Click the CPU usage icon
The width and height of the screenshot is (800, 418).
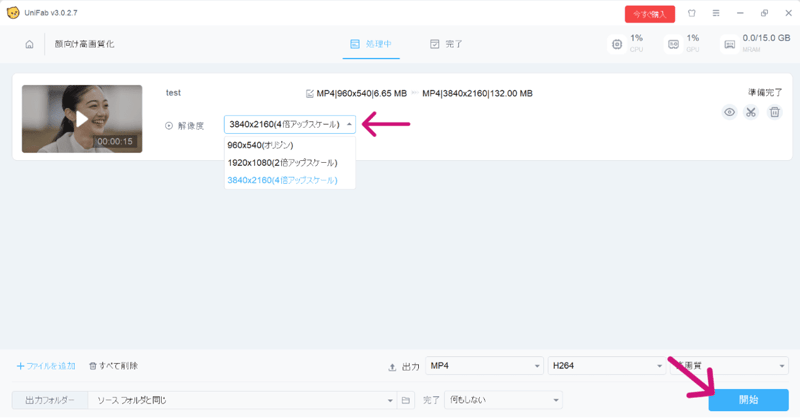(617, 44)
